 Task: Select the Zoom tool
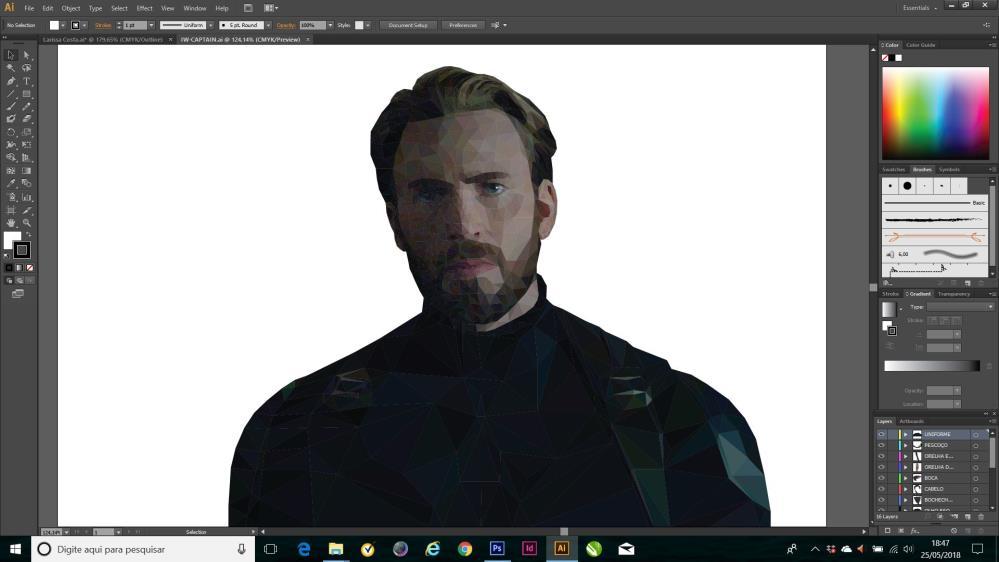(x=27, y=223)
